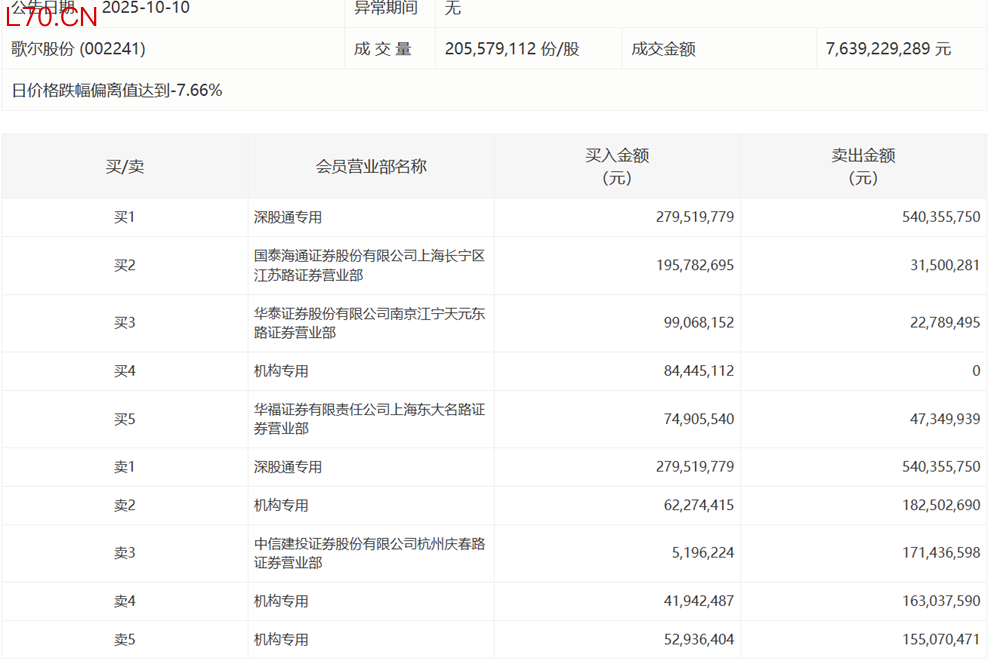1000x664 pixels.
Task: Click 深股通专用 in the 买1 row
Action: (x=288, y=217)
